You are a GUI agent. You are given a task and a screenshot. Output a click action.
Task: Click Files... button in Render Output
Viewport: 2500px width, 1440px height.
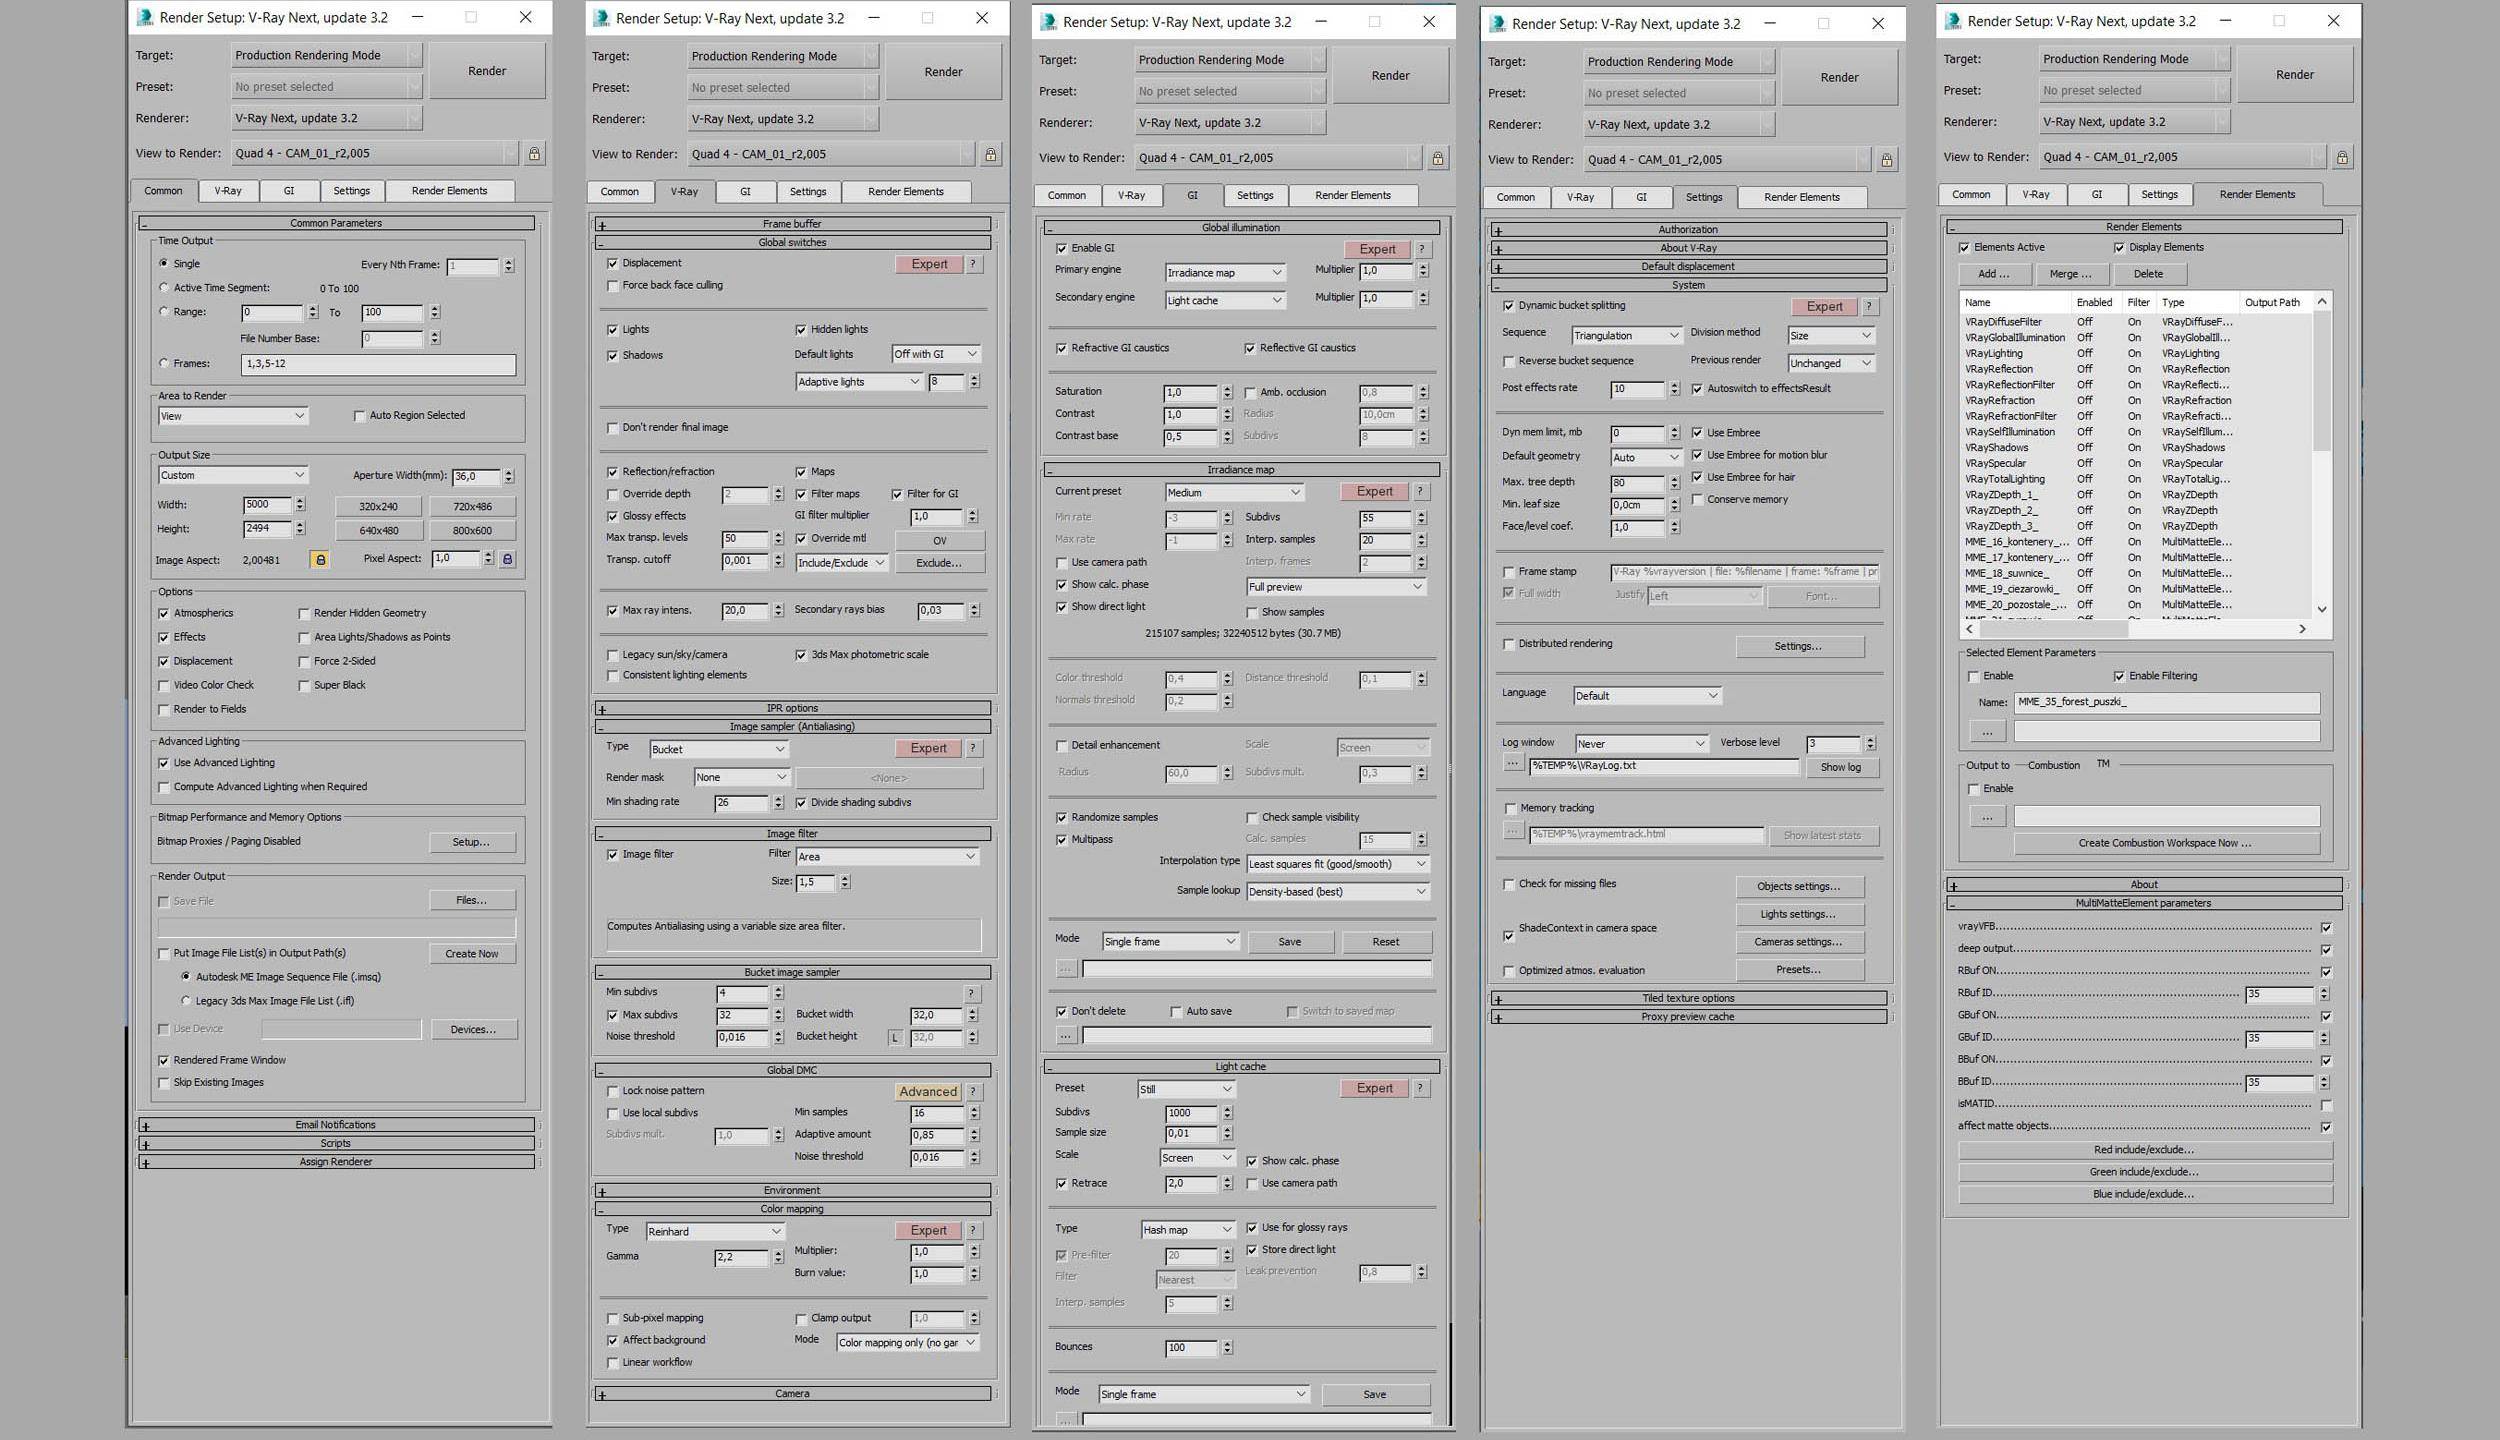click(x=472, y=900)
